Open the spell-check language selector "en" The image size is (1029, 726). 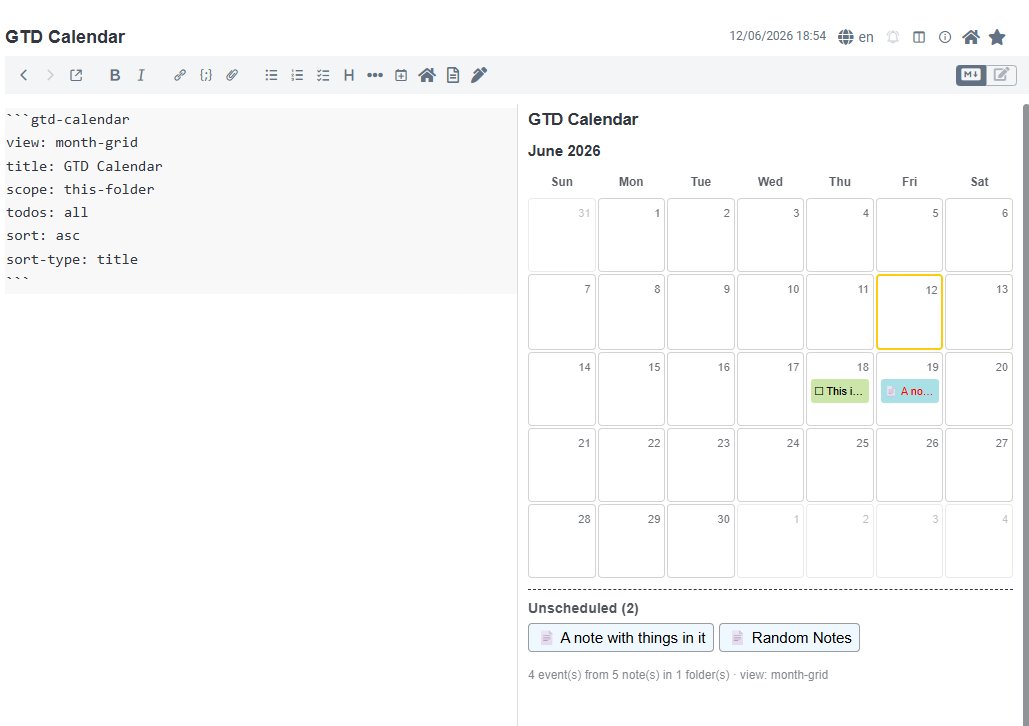(856, 37)
